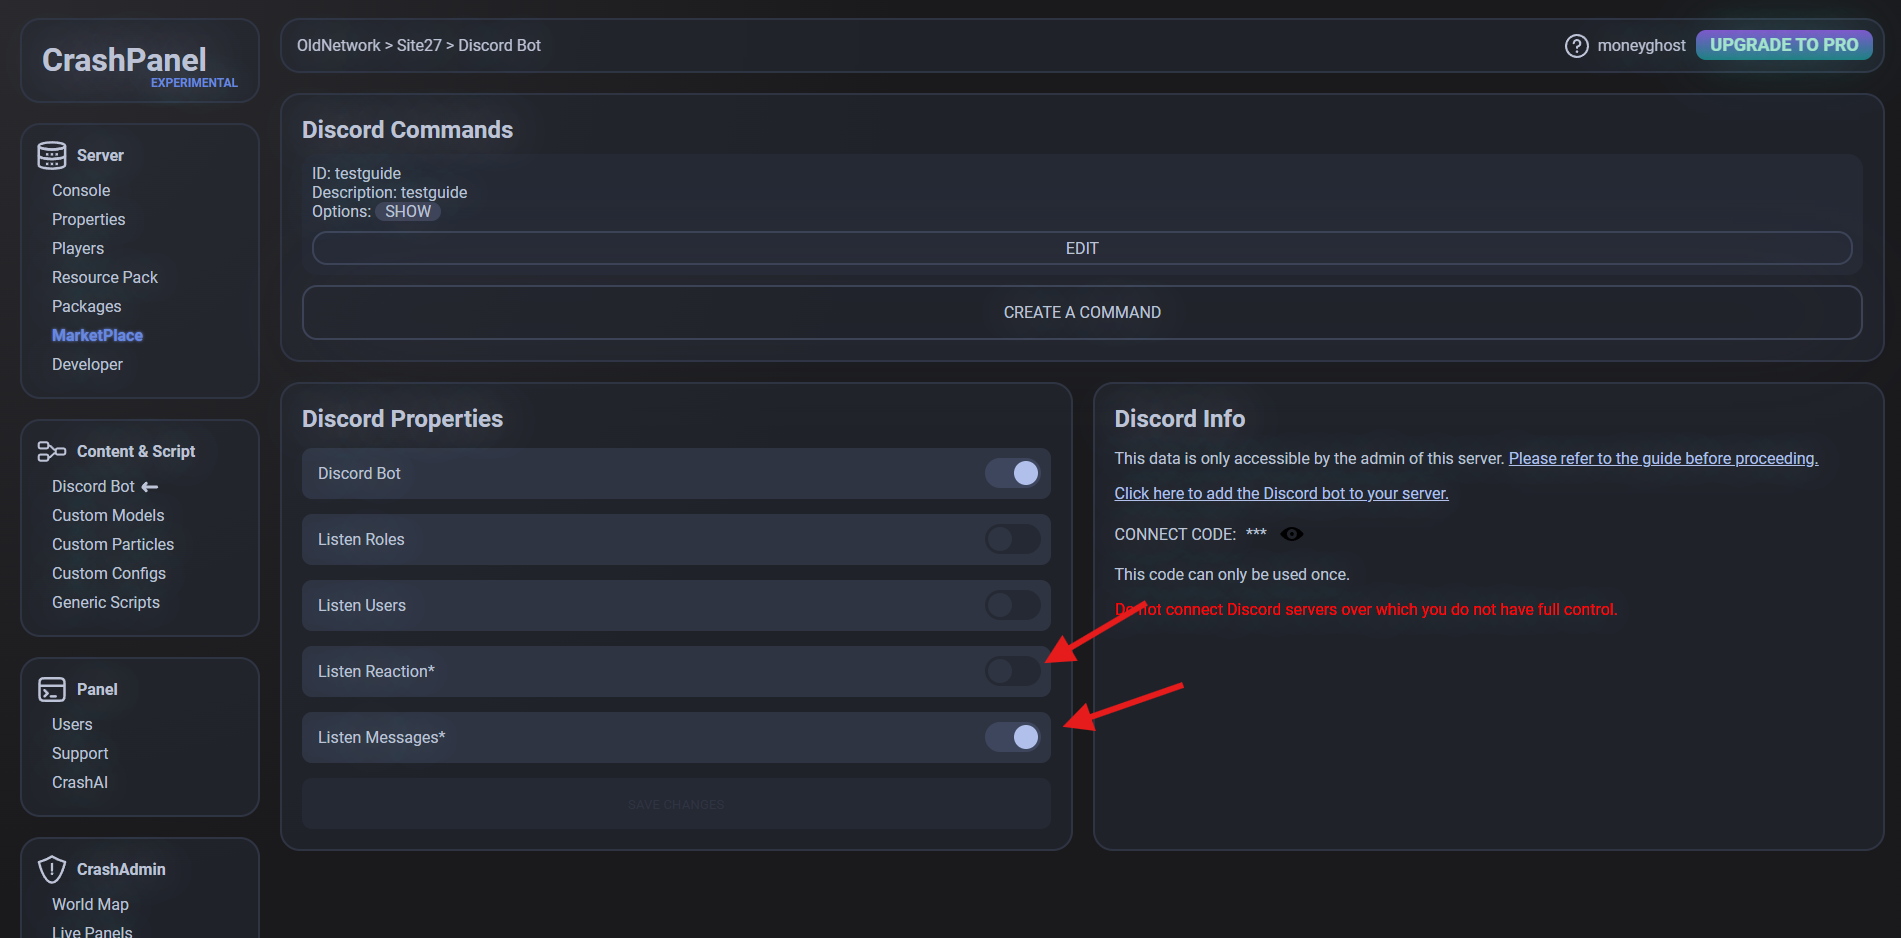
Task: Click the Panel terminal icon
Action: click(52, 689)
